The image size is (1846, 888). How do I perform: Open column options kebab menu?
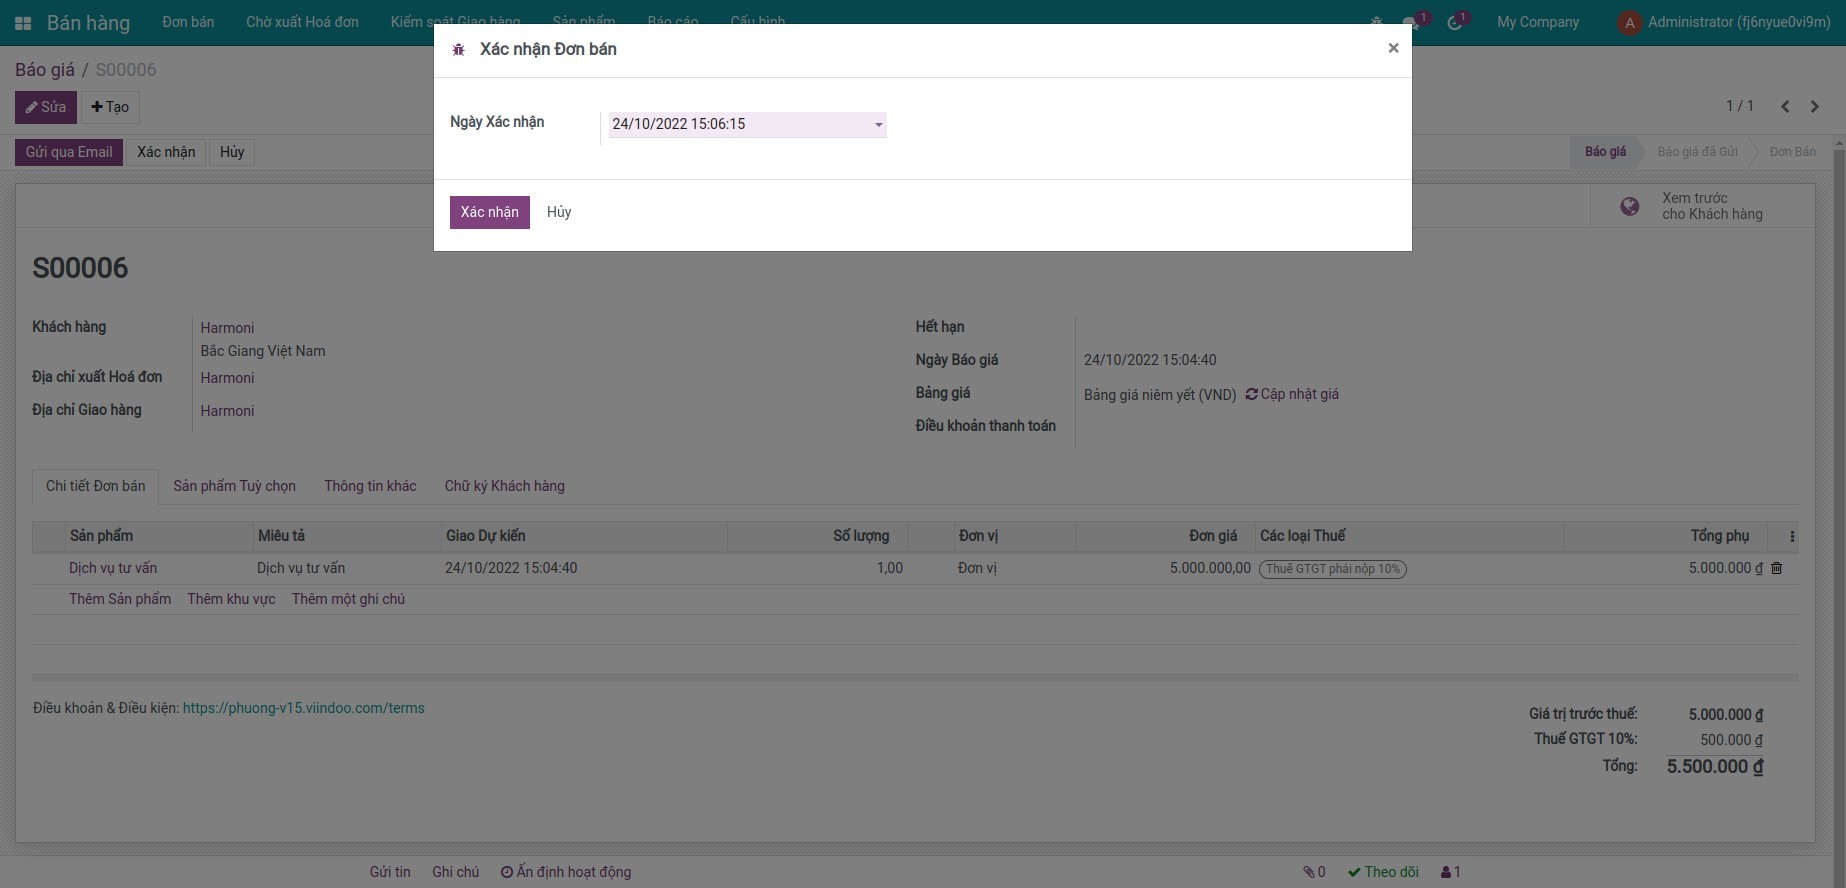tap(1792, 537)
